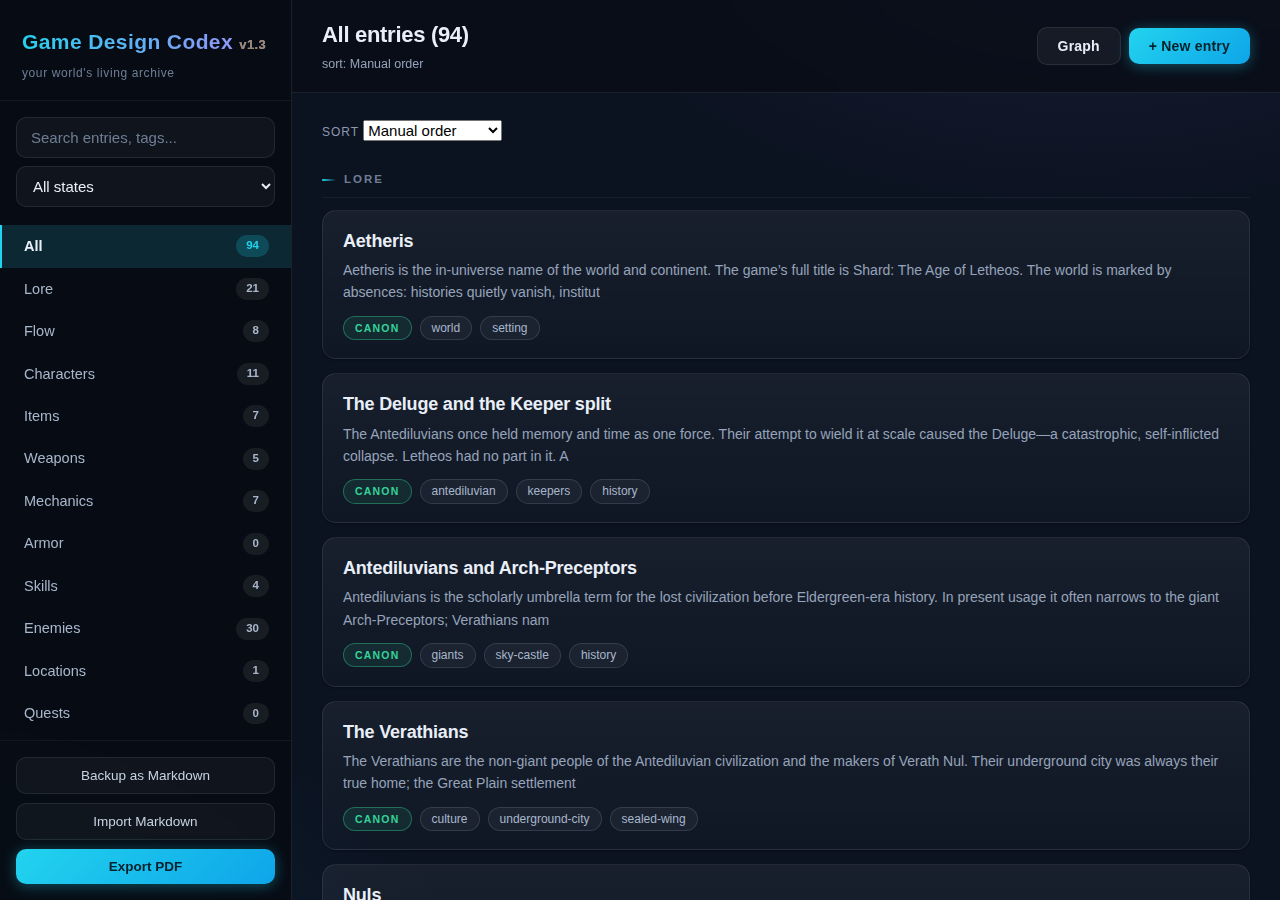
Task: Select the All category in the sidebar
Action: [145, 246]
